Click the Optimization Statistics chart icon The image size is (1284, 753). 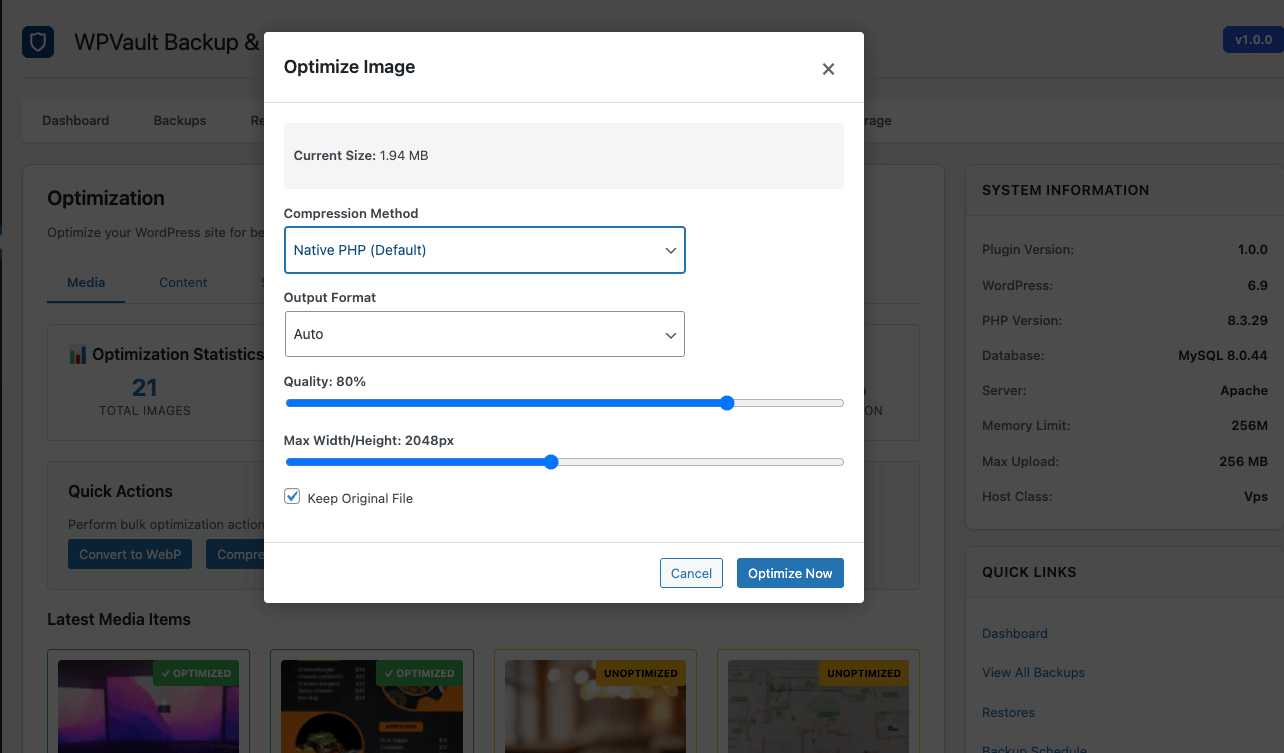[x=78, y=355]
